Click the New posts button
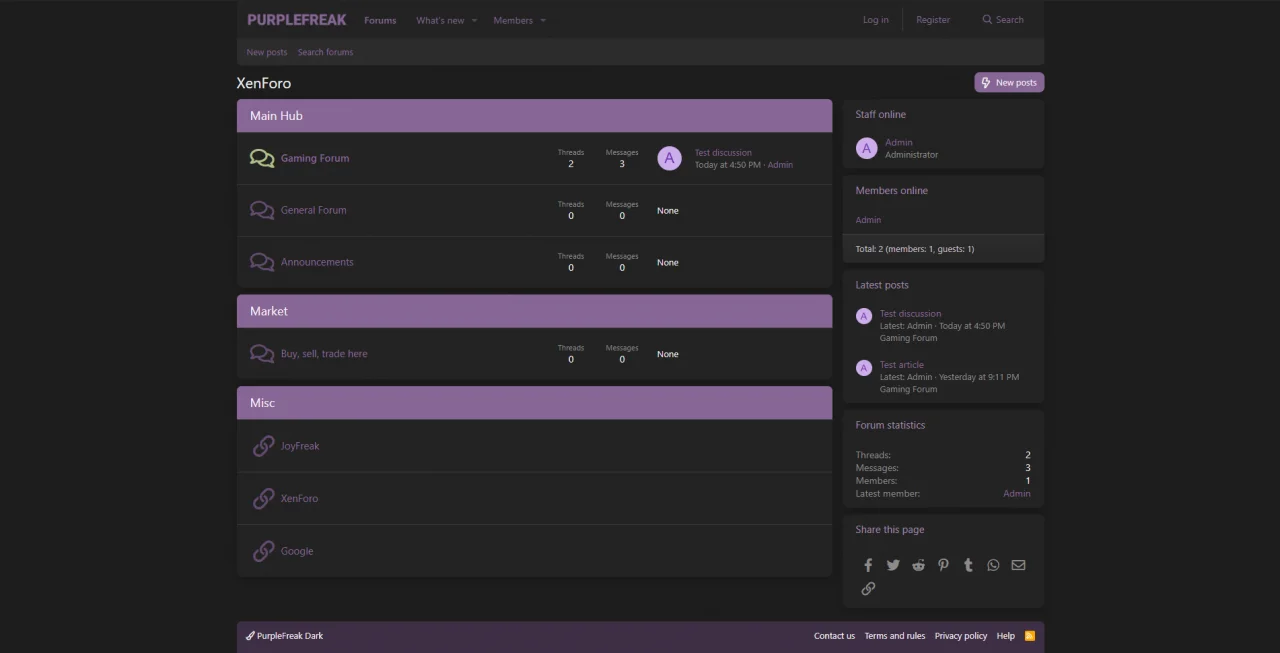 point(1009,83)
